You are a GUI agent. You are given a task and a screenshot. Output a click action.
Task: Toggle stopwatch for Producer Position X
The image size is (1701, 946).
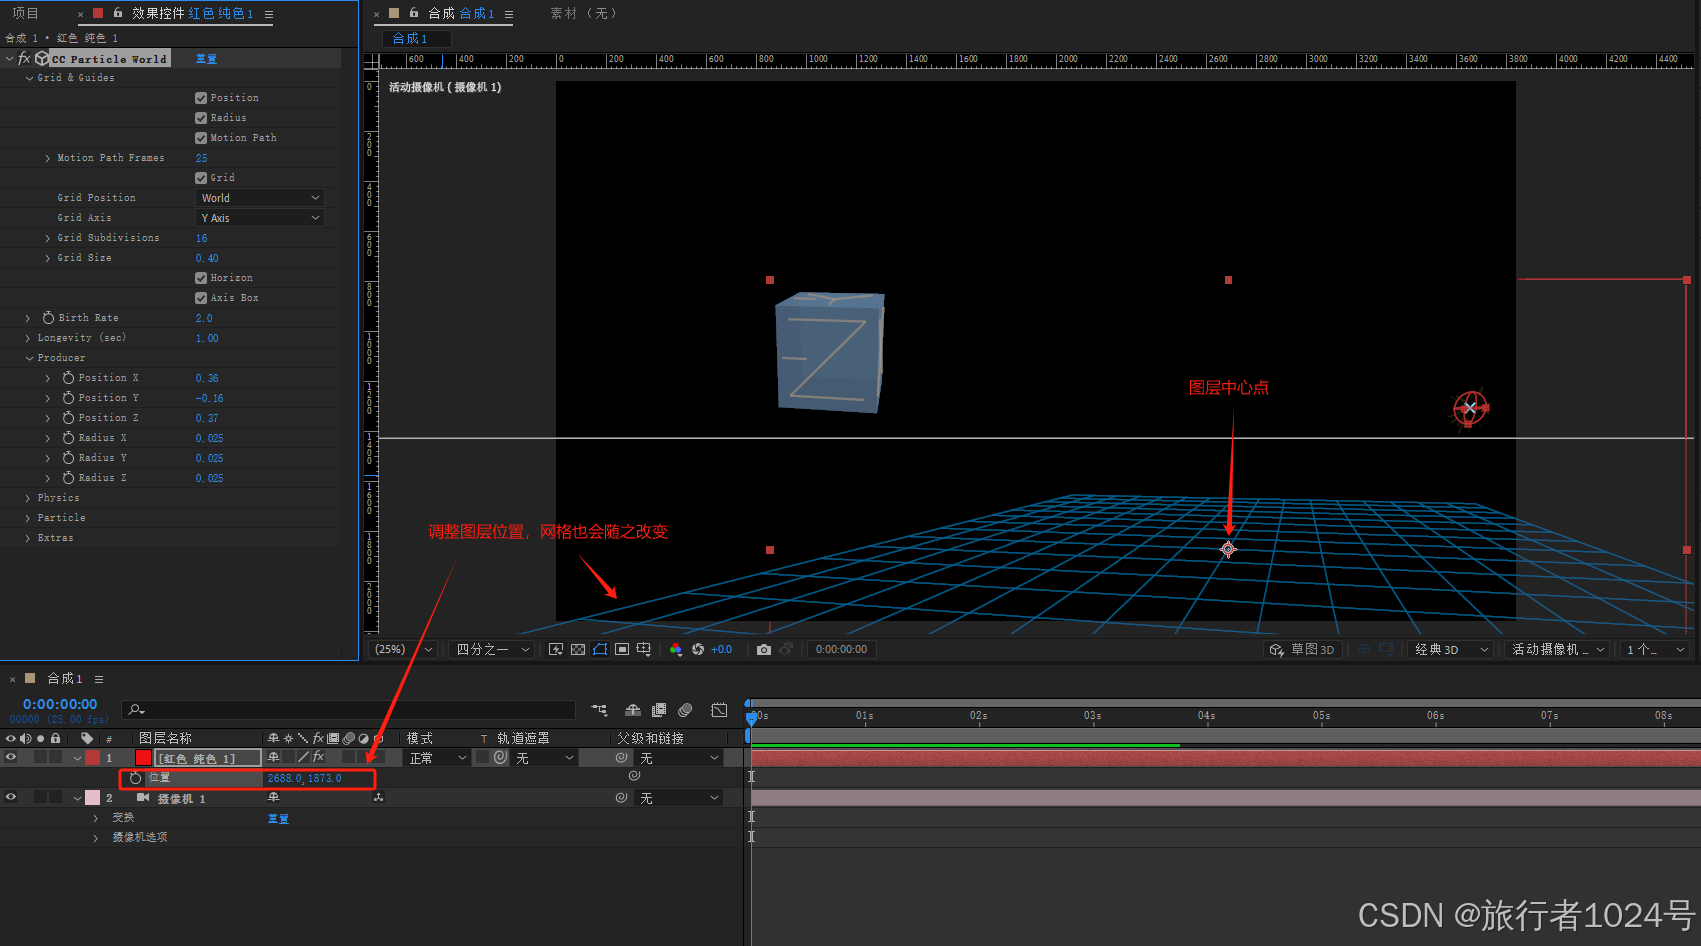(68, 378)
